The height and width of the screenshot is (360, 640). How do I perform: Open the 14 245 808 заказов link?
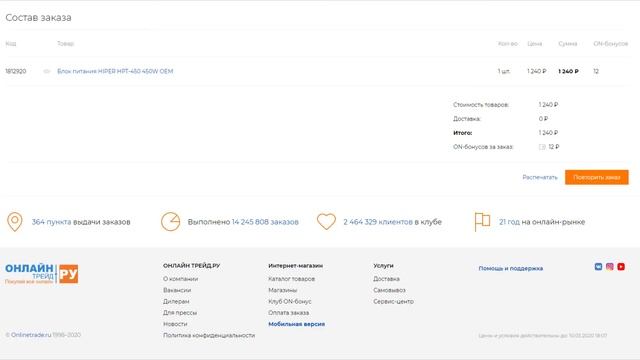(x=265, y=222)
